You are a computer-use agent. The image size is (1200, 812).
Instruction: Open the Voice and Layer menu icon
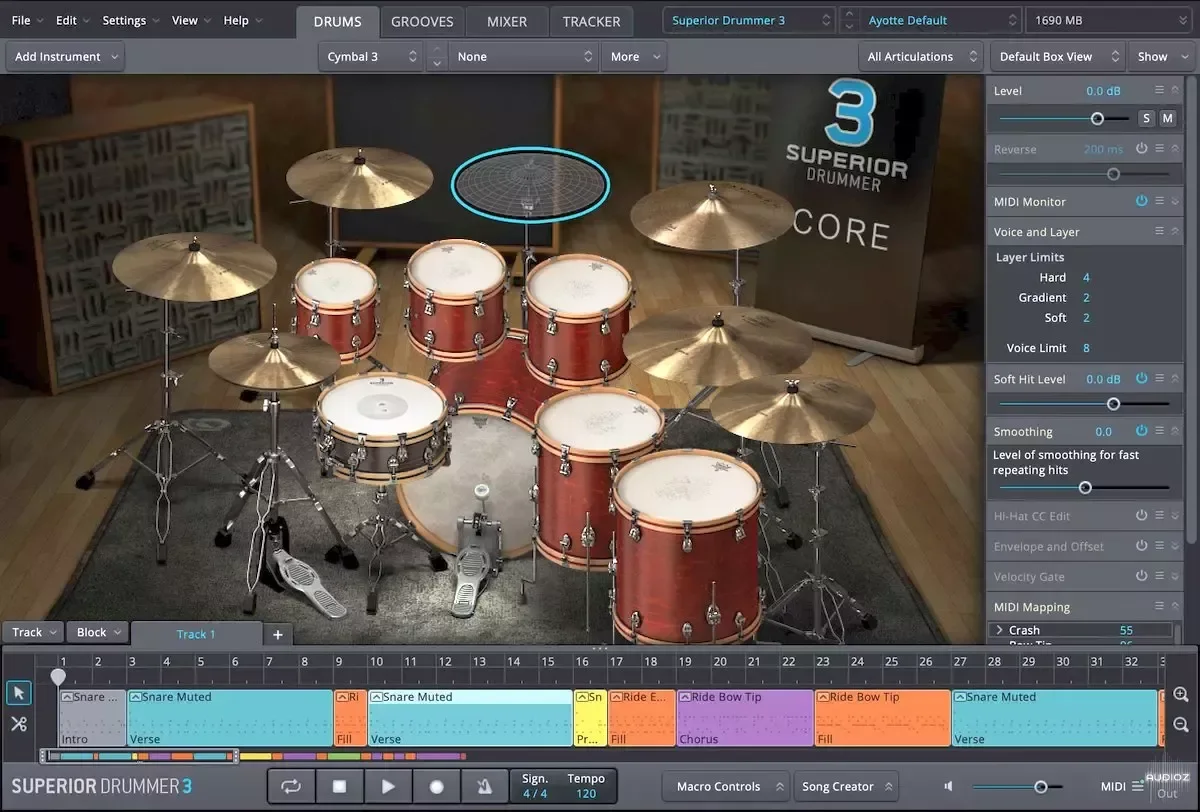[1160, 231]
